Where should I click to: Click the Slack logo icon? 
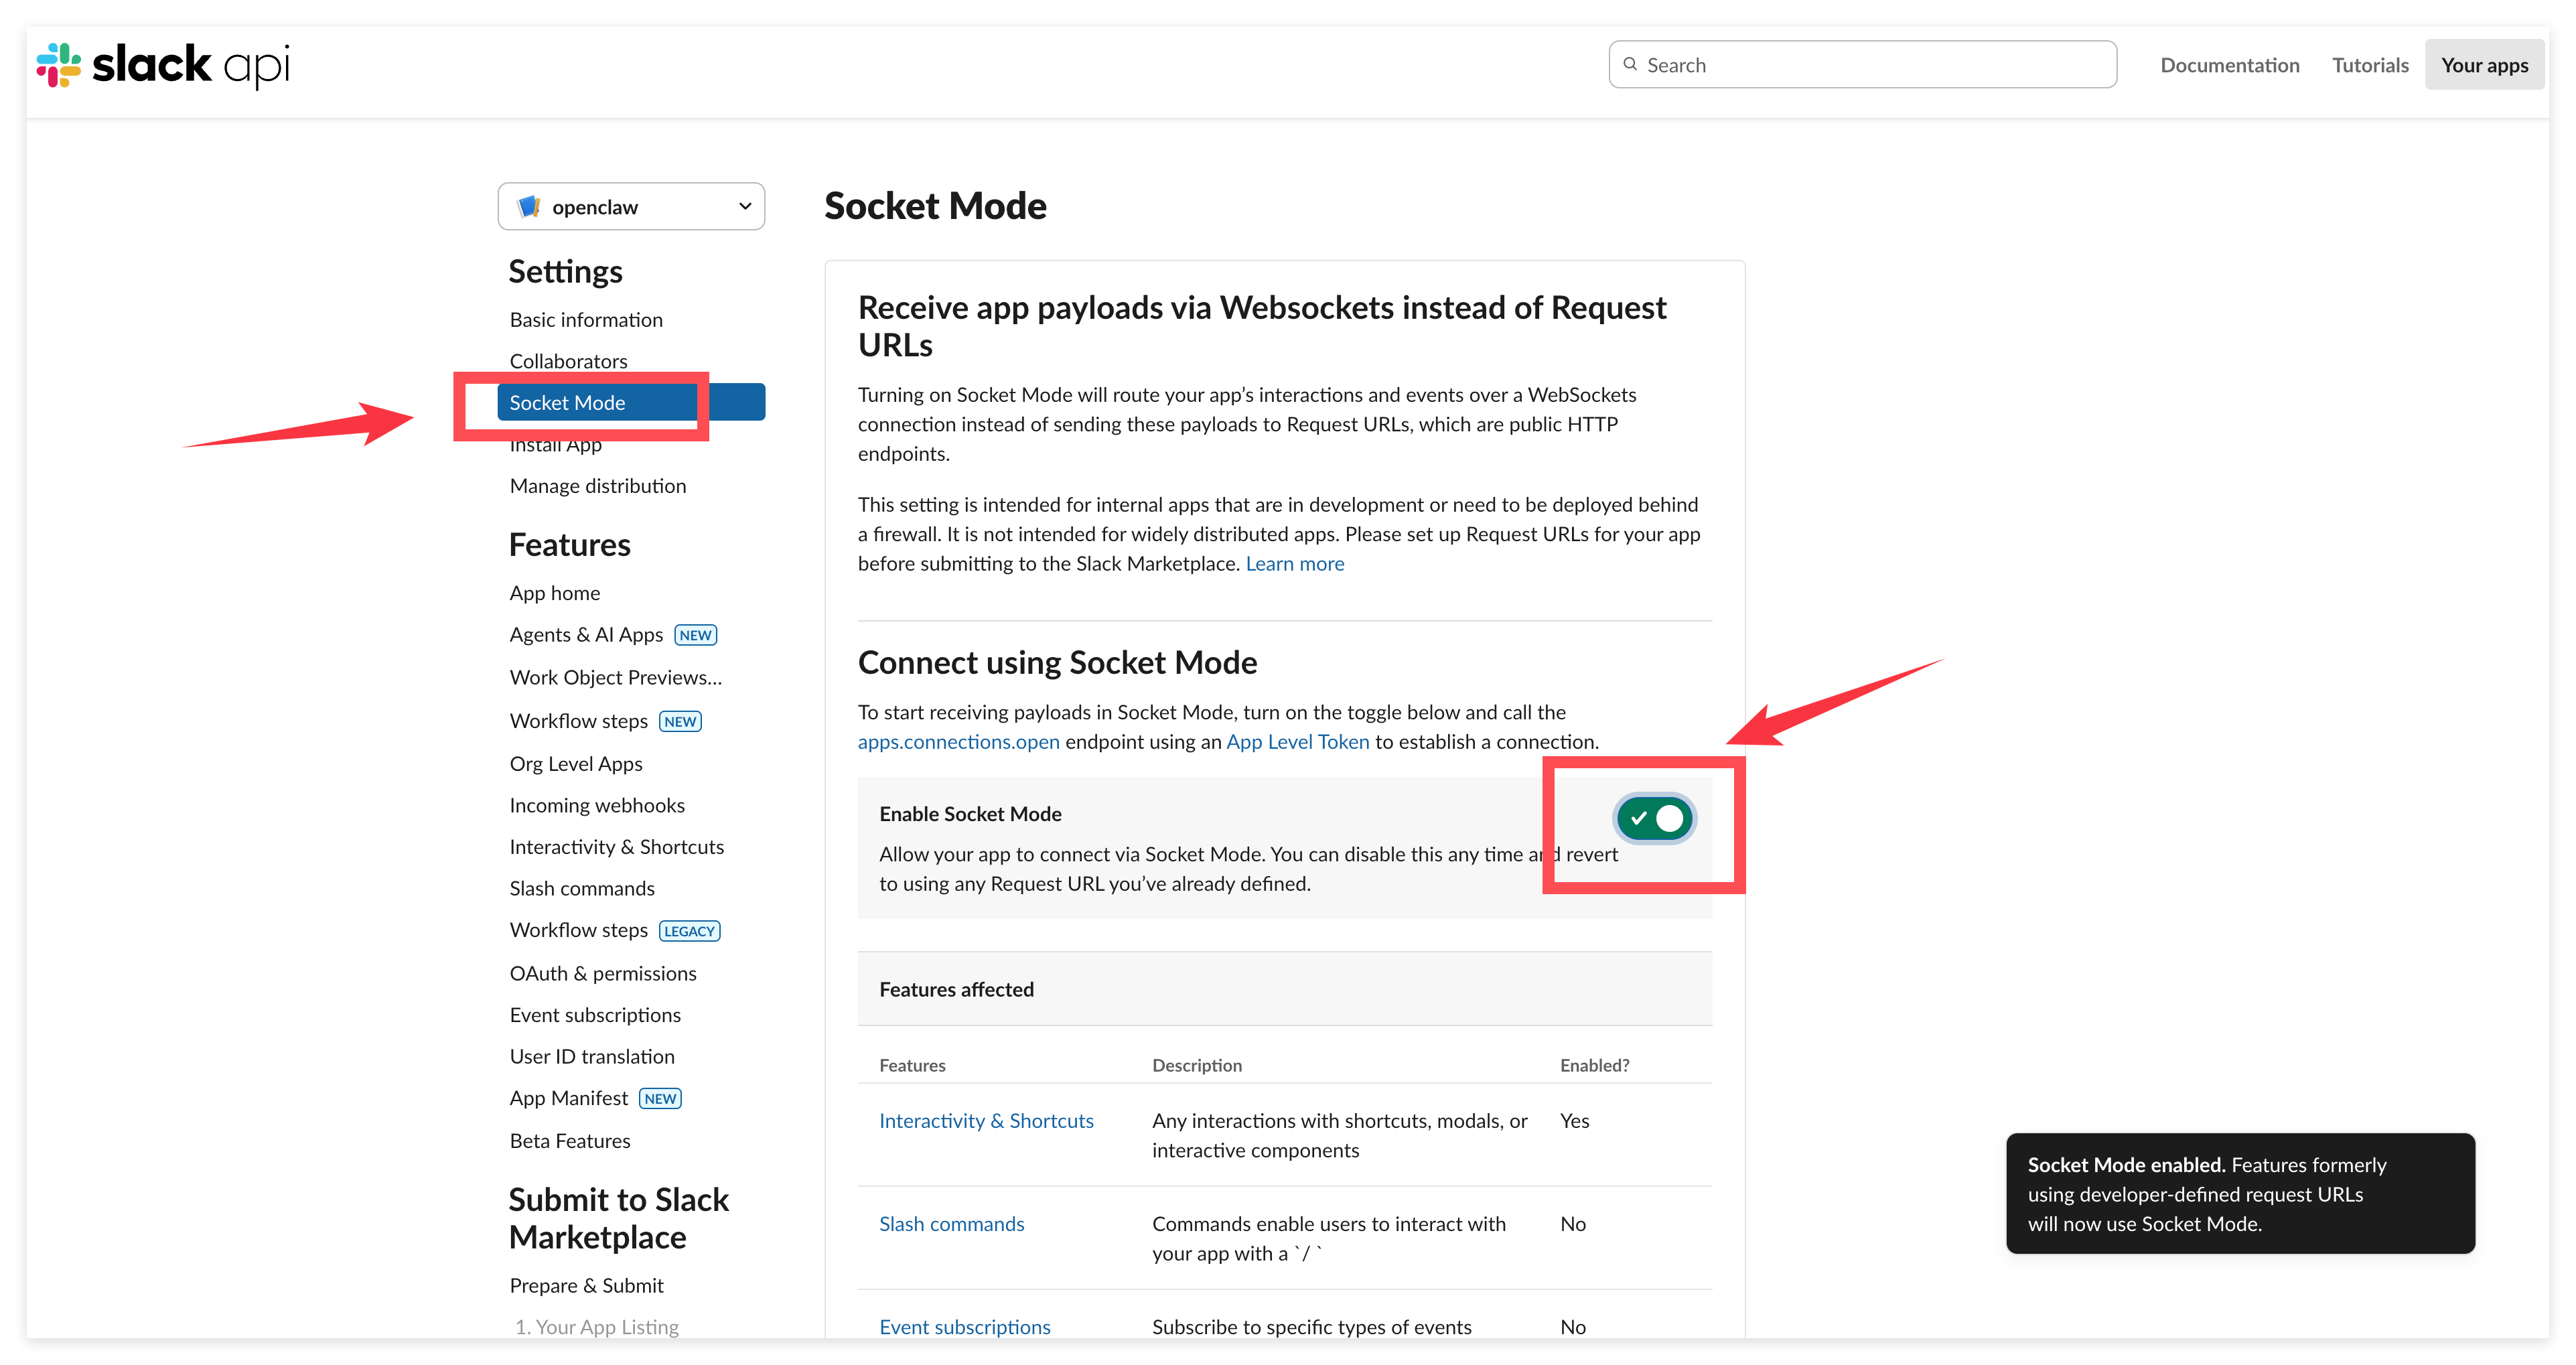tap(59, 65)
